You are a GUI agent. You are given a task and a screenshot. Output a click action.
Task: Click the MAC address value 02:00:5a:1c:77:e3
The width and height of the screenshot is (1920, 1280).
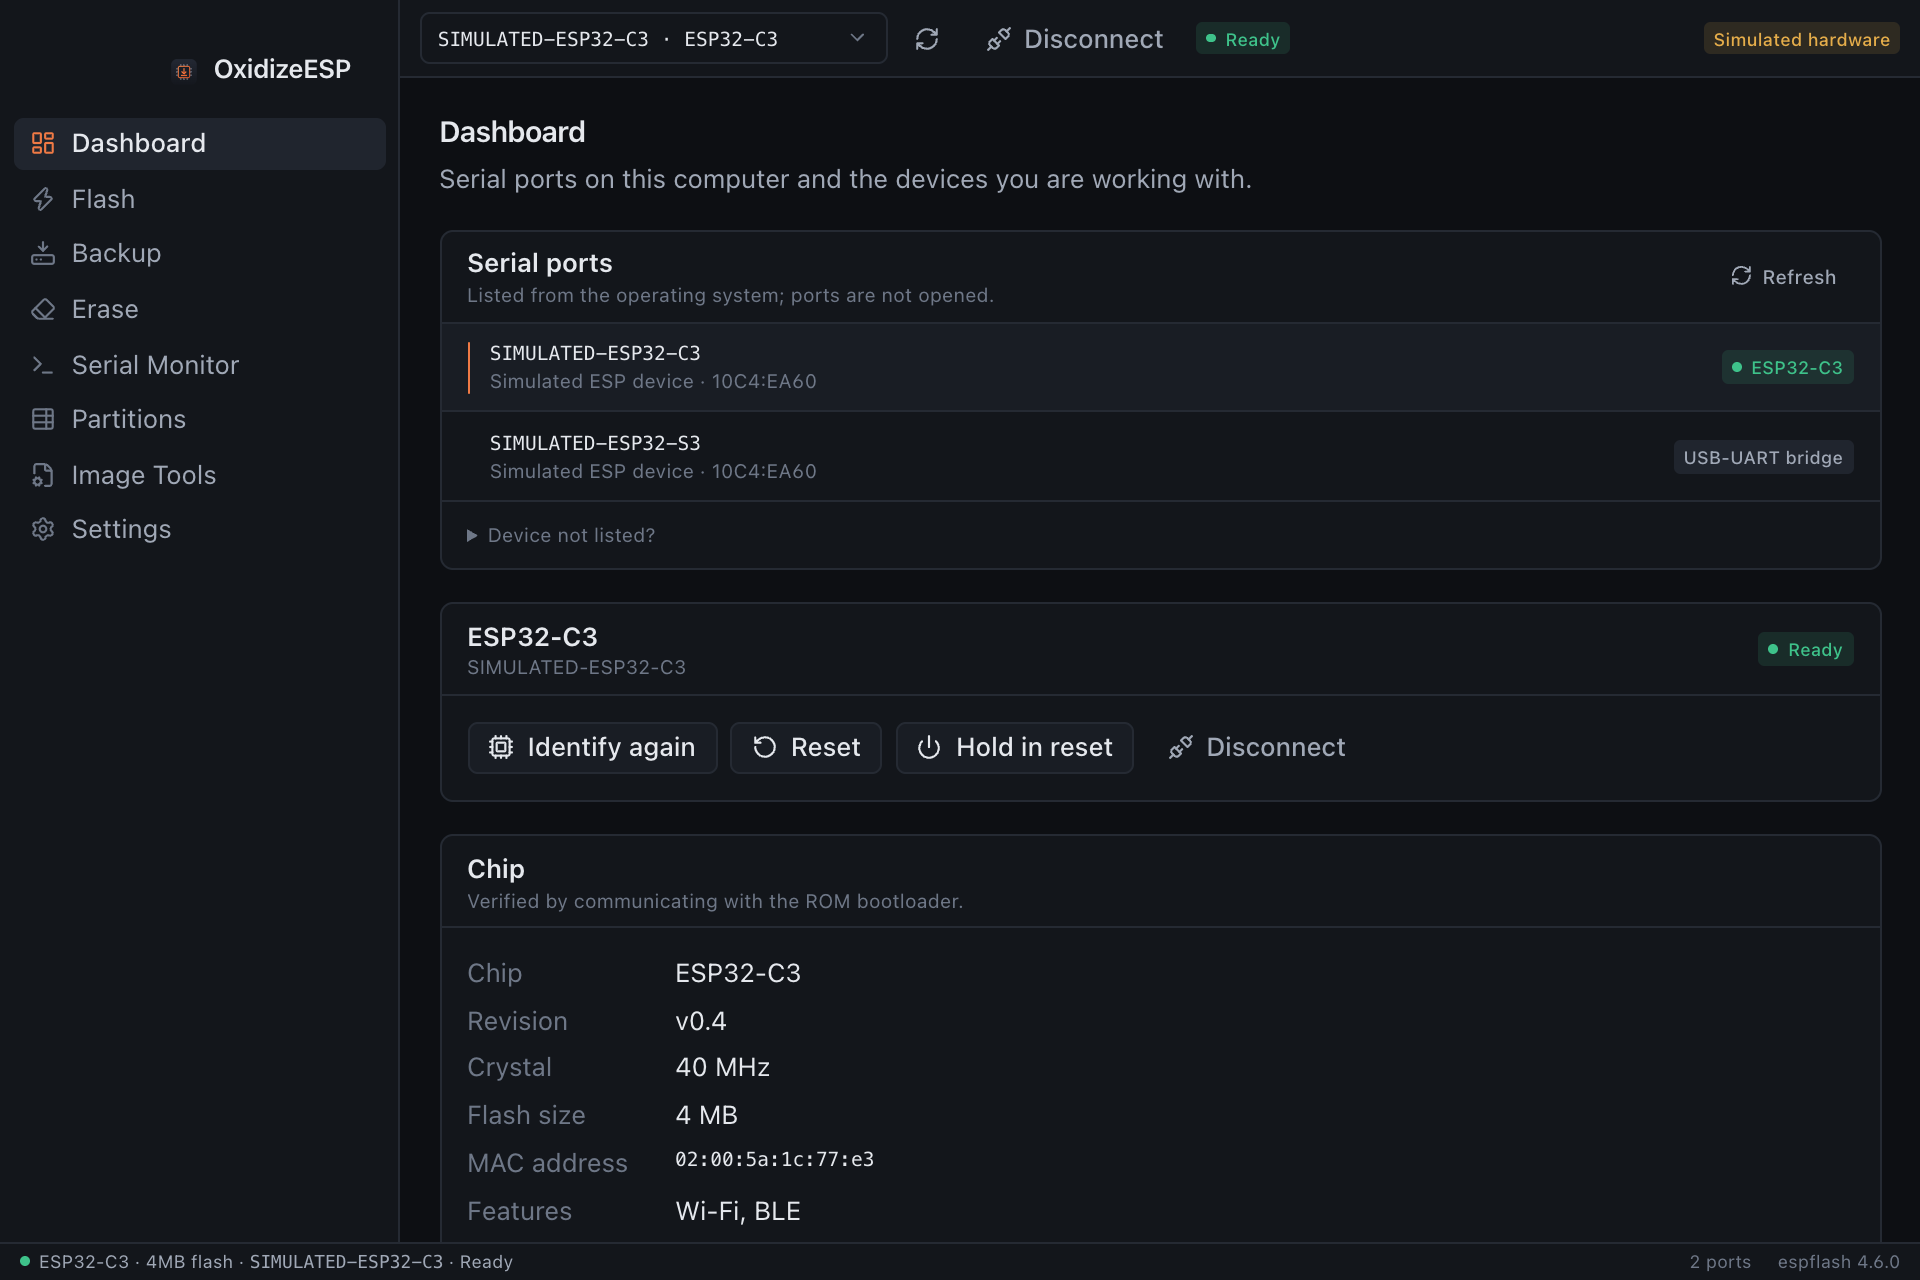pyautogui.click(x=774, y=1159)
